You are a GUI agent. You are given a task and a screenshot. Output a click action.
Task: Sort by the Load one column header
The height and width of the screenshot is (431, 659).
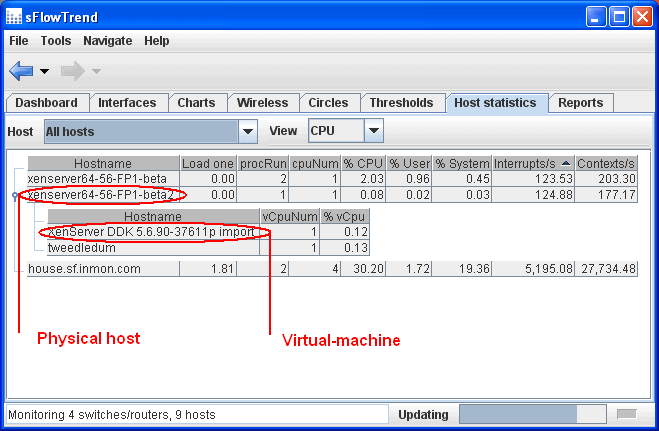coord(208,163)
